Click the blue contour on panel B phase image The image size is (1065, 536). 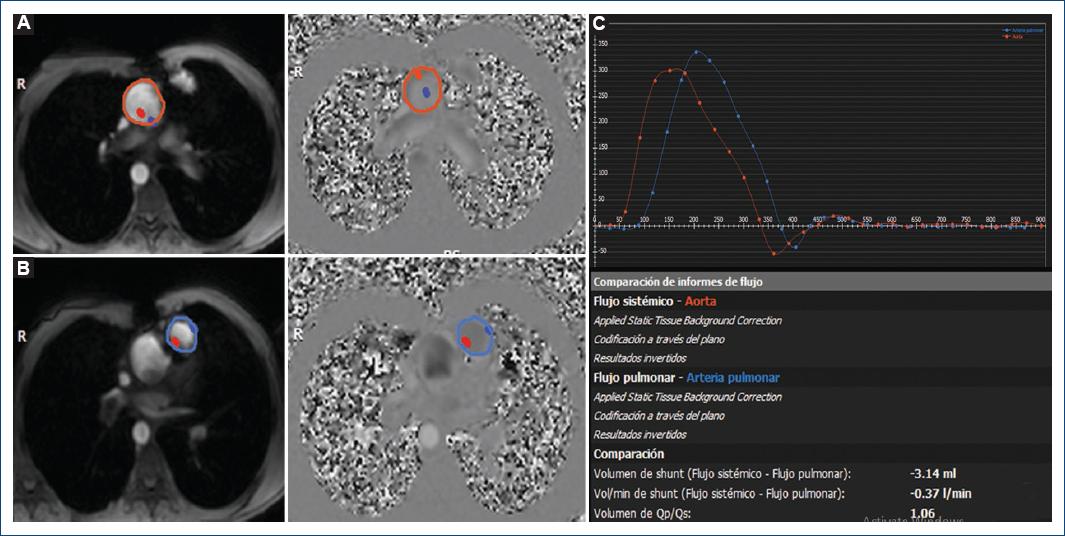click(459, 336)
